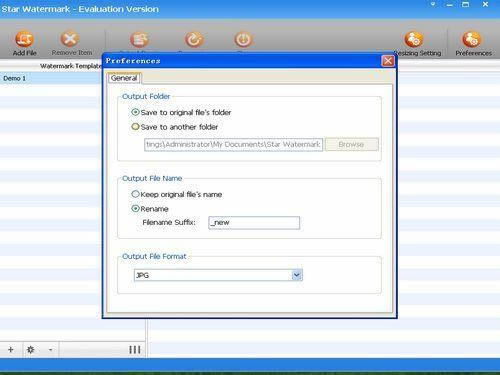
Task: Click the Remove Item toolbar icon
Action: point(70,39)
